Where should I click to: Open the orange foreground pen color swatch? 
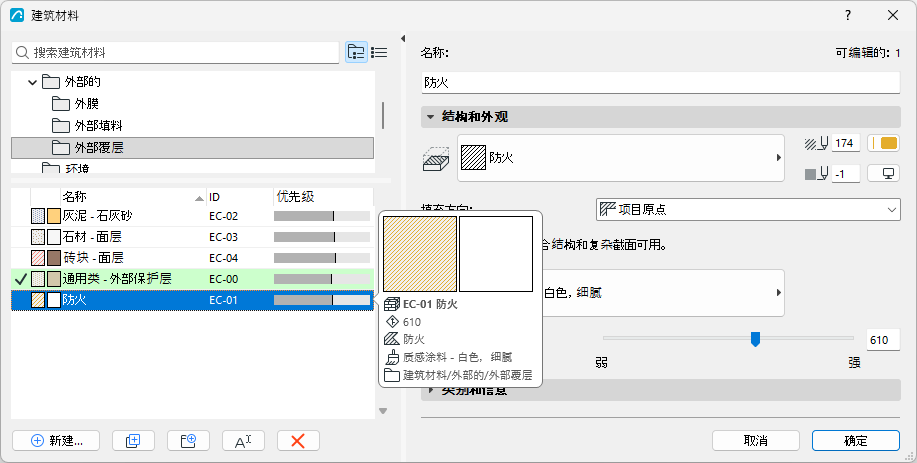tap(884, 143)
